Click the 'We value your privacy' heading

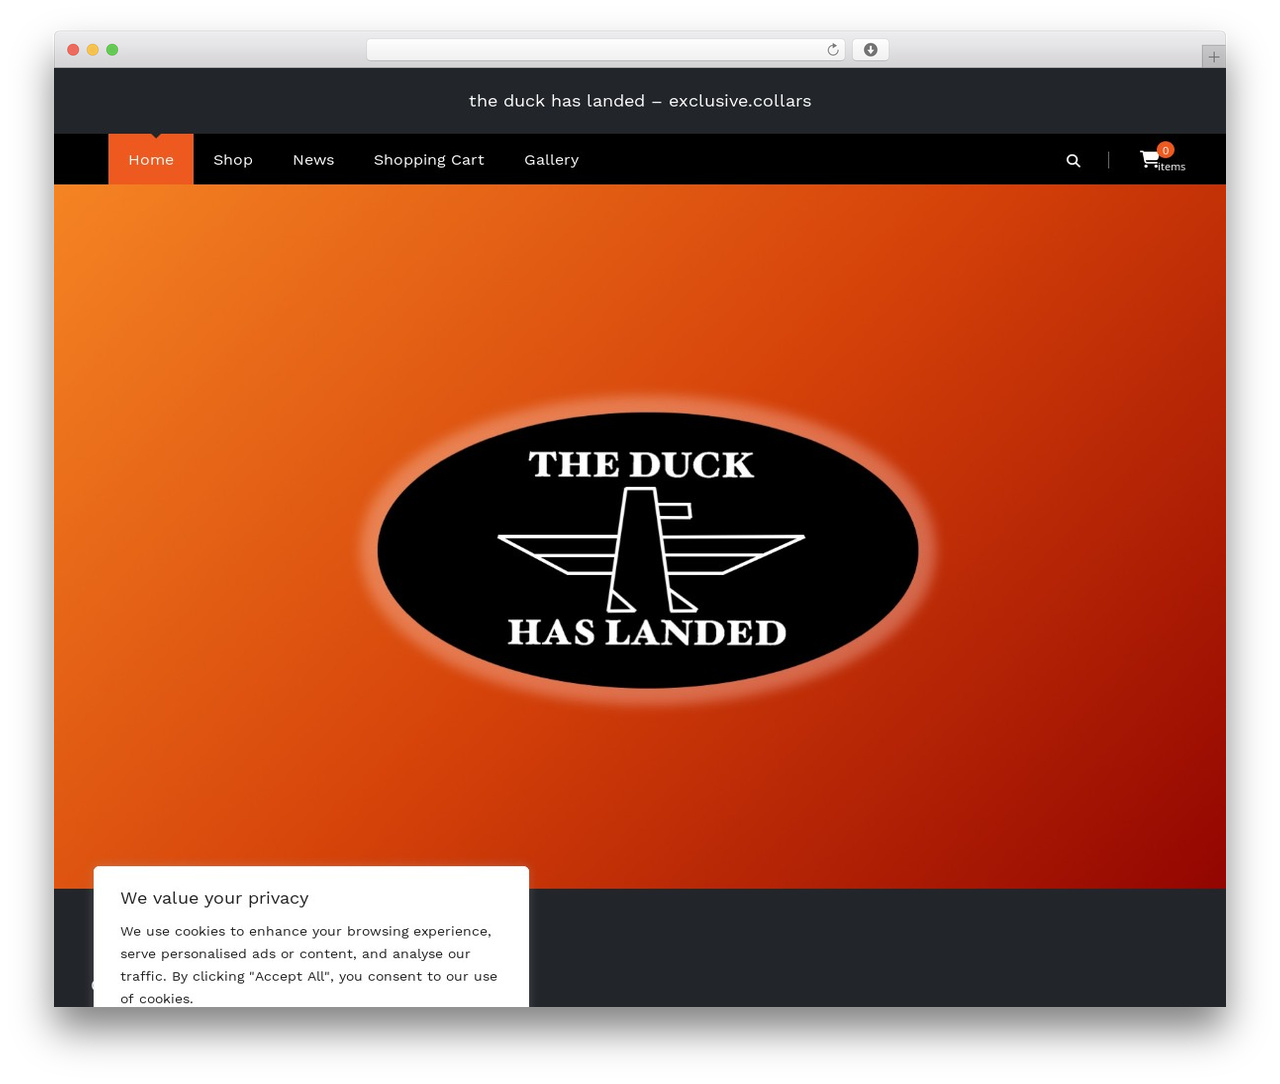(214, 898)
